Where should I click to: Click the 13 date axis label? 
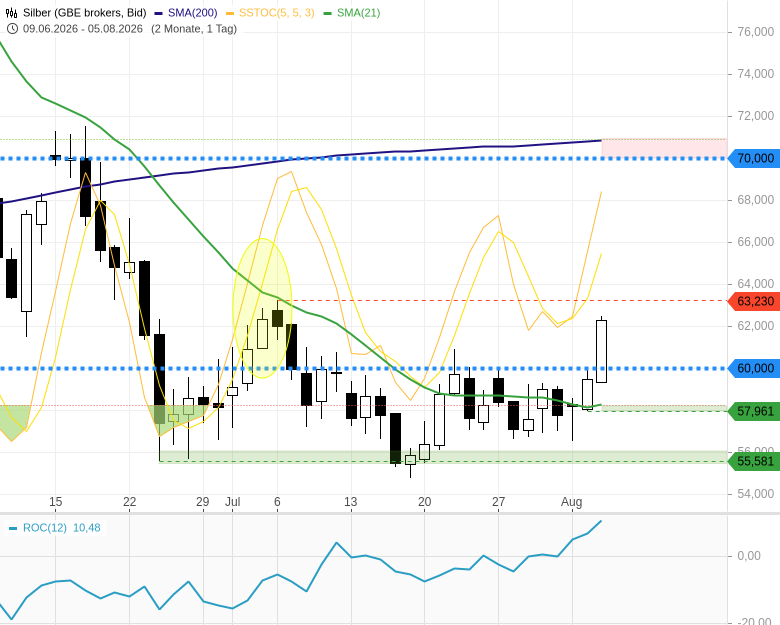(x=351, y=502)
